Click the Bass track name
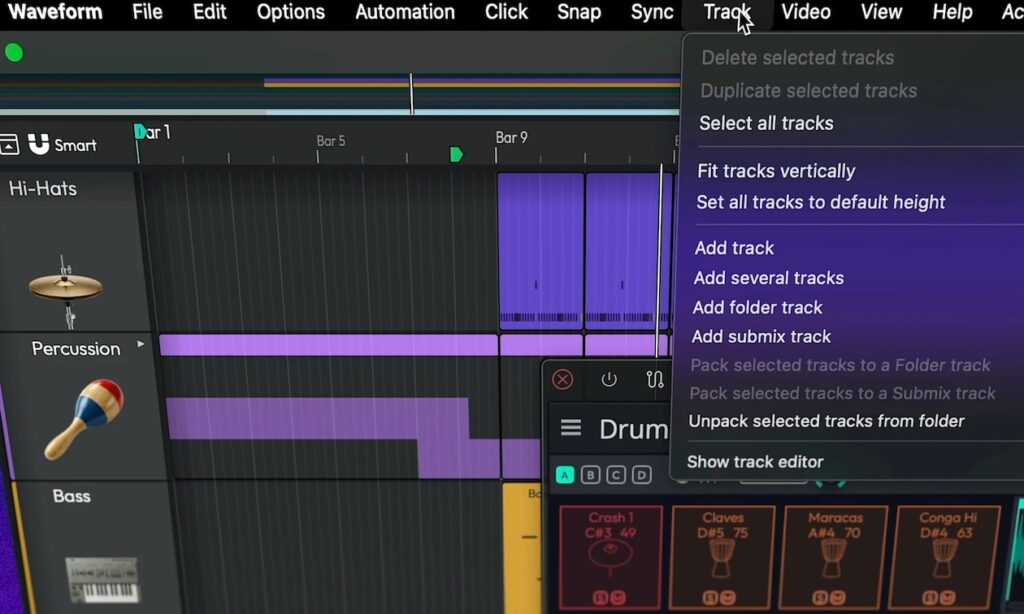 (x=71, y=496)
